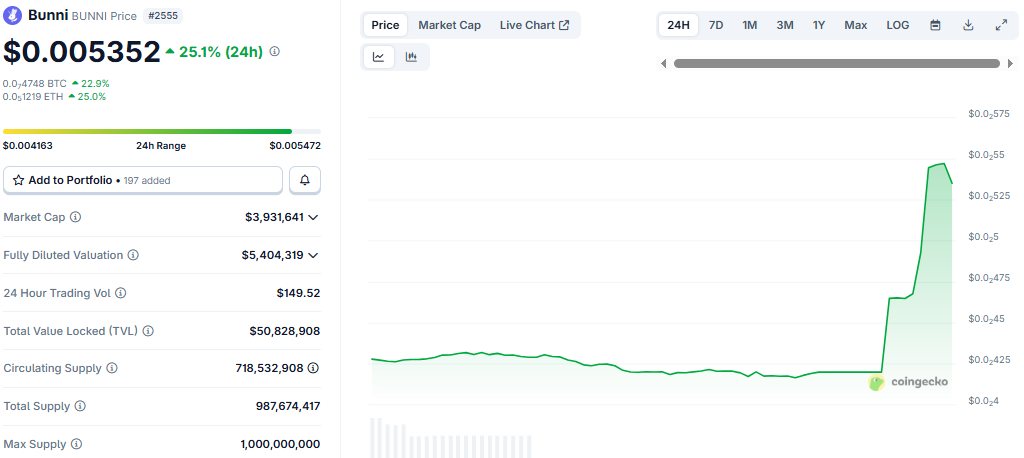This screenshot has width=1024, height=458.
Task: Select 3M time range
Action: [x=785, y=25]
